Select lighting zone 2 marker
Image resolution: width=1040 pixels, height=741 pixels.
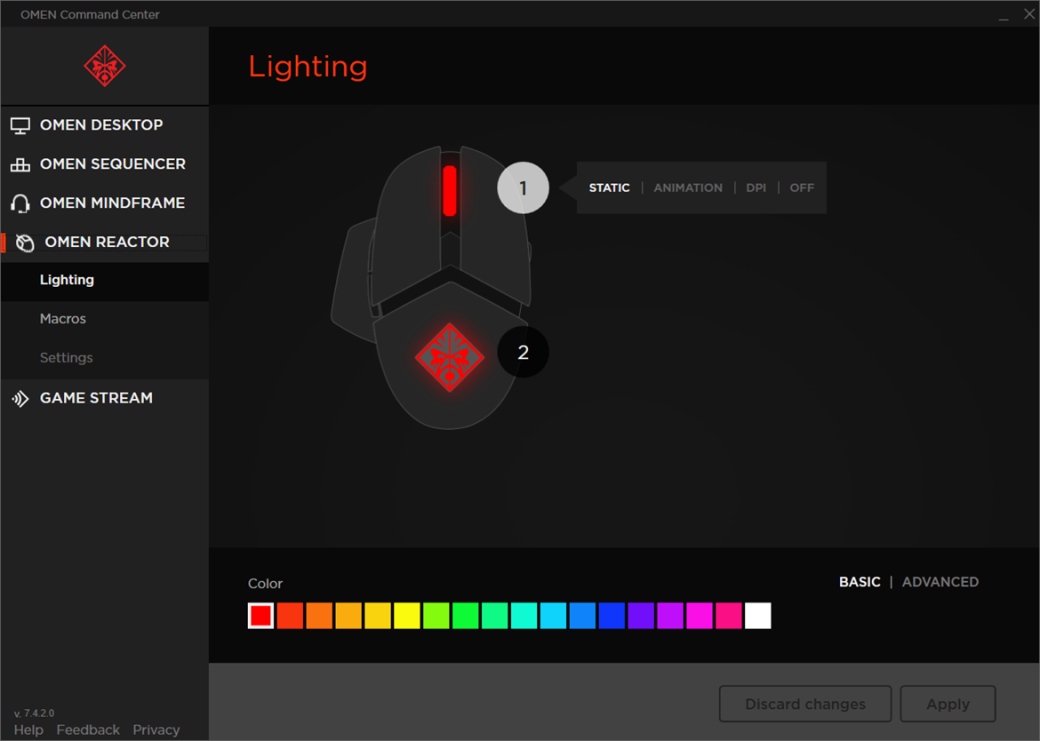point(523,352)
